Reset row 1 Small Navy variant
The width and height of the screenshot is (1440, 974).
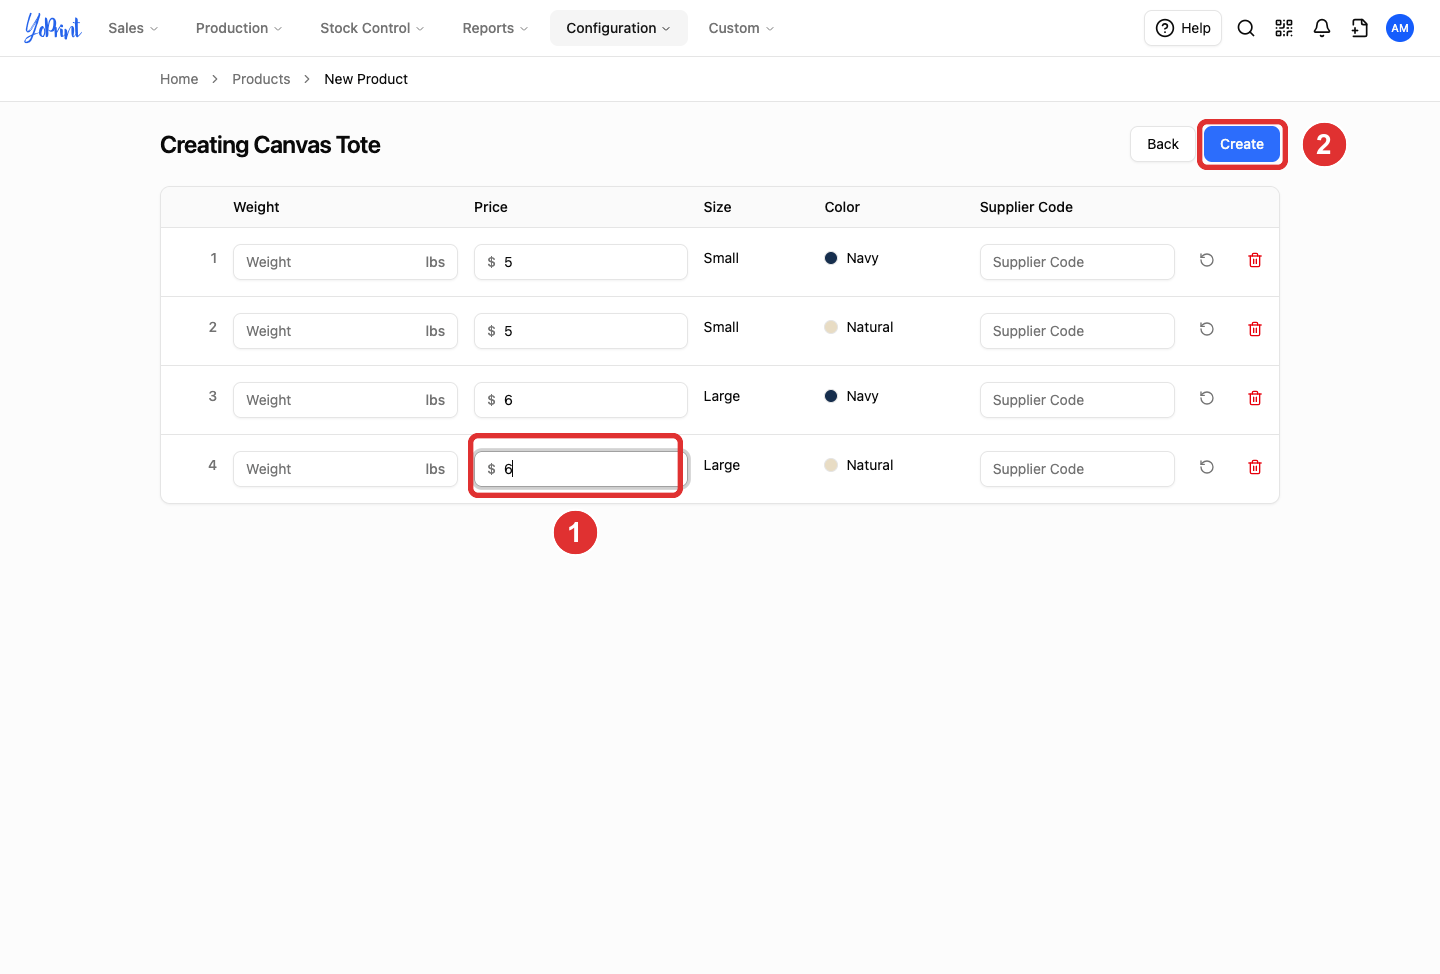(1207, 260)
